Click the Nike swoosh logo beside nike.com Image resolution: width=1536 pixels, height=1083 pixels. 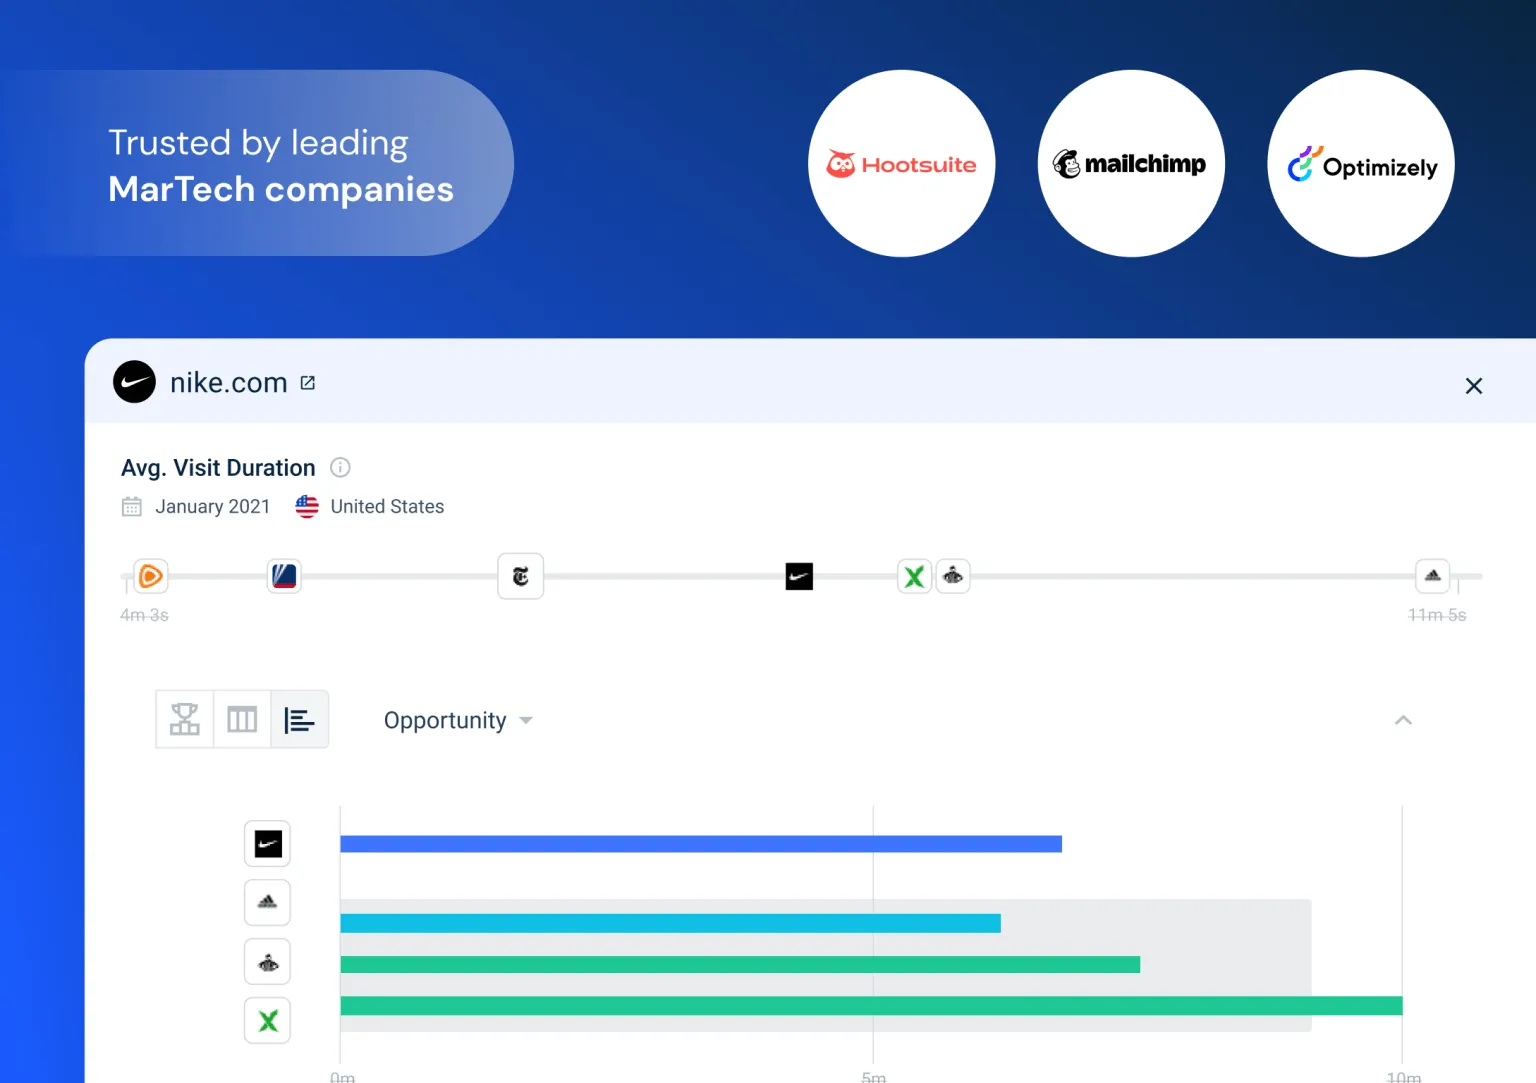(x=134, y=382)
